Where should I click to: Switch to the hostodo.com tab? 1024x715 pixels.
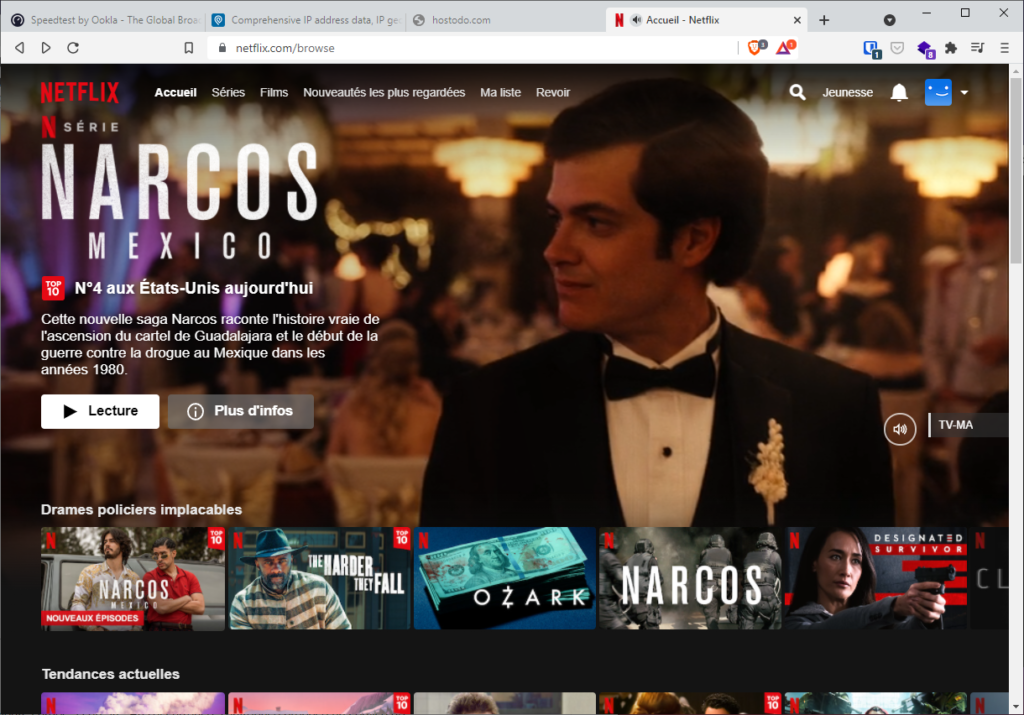click(506, 20)
